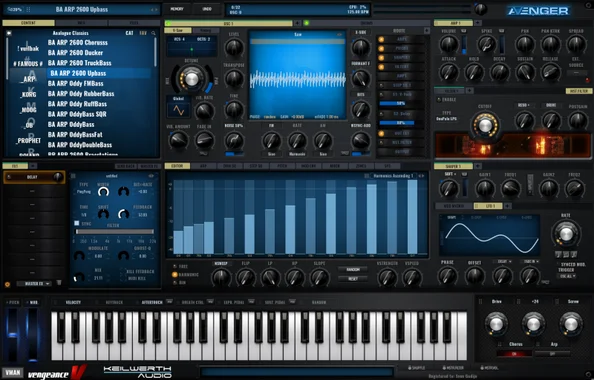
Task: Click the orange gear icon below the FX slots
Action: [x=7, y=284]
